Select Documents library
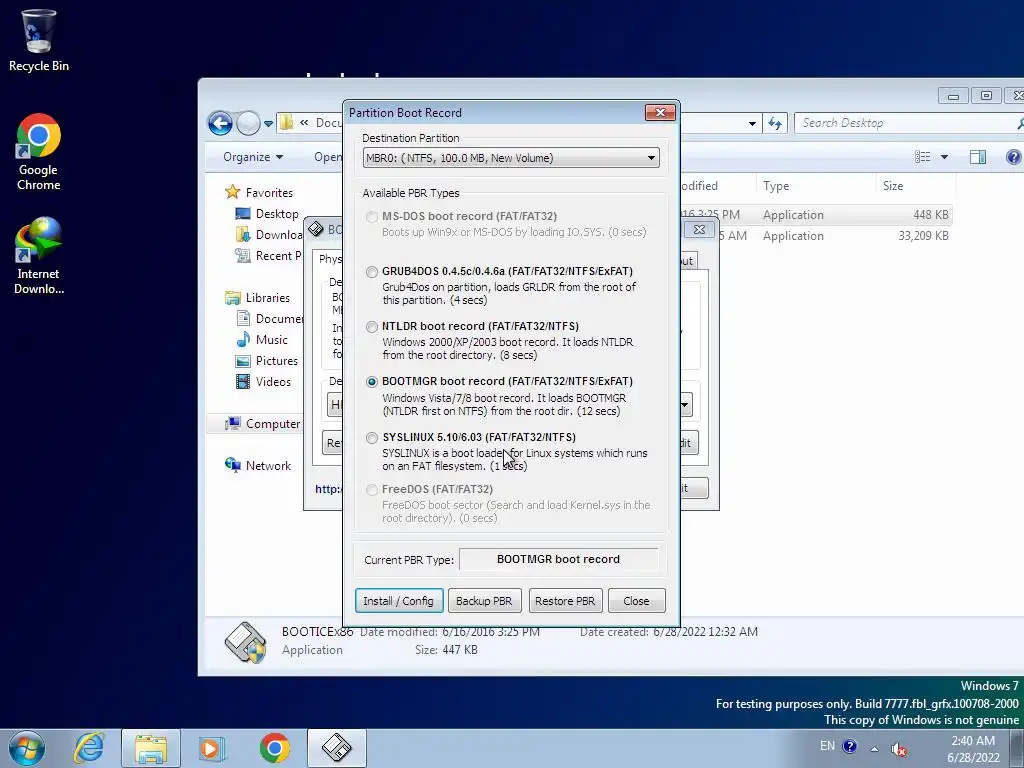Viewport: 1024px width, 768px height. click(x=269, y=319)
